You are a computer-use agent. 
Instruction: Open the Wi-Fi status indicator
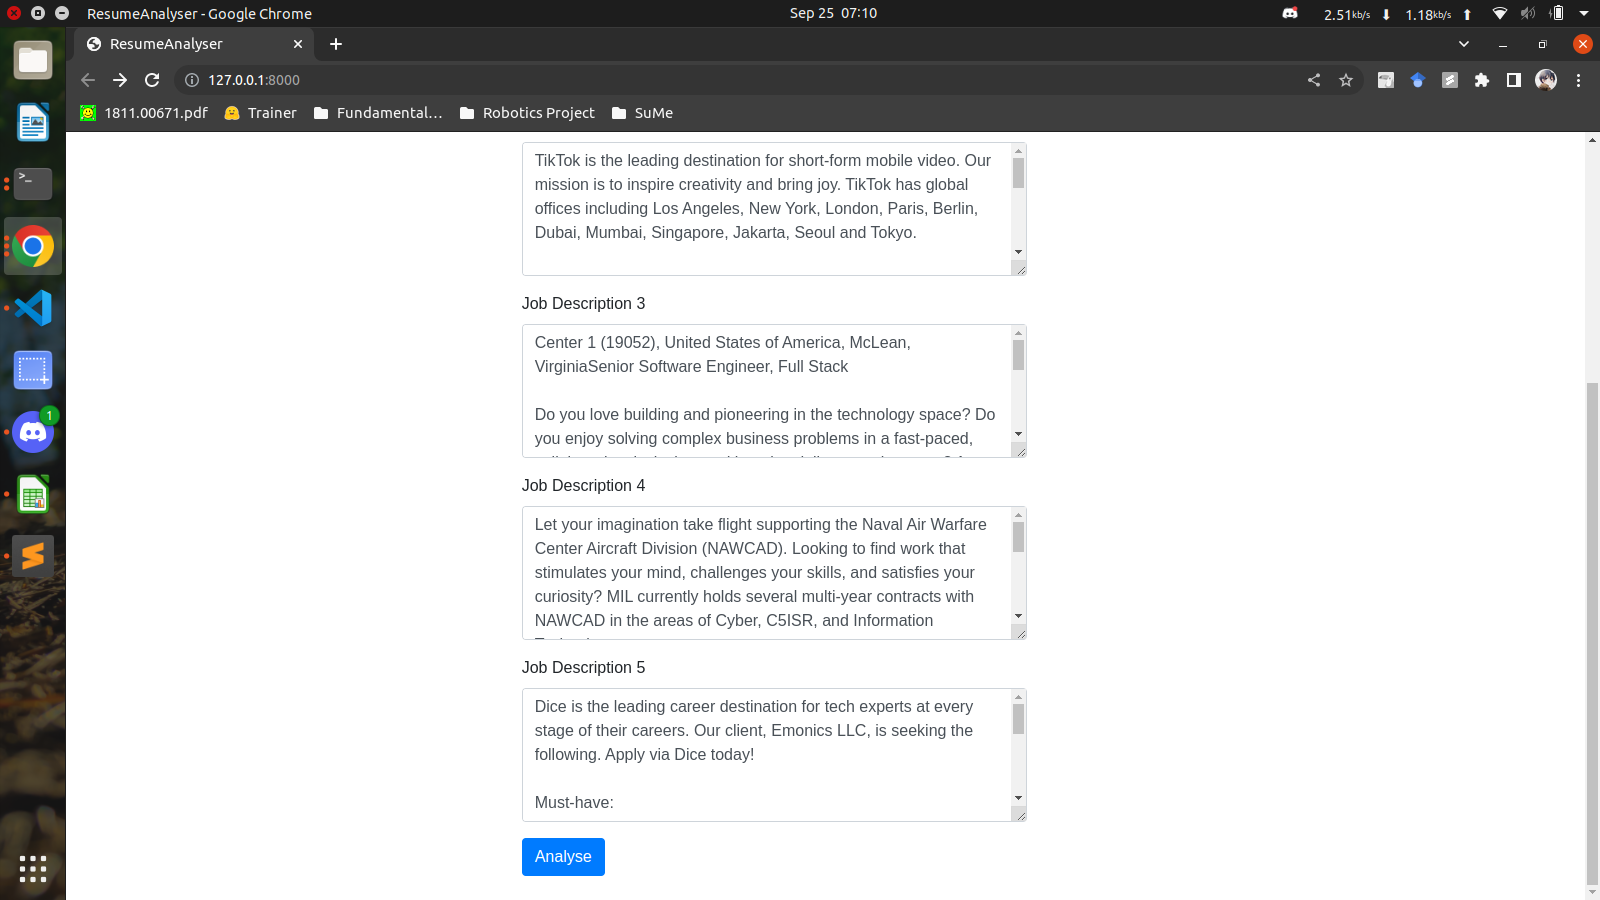tap(1499, 14)
